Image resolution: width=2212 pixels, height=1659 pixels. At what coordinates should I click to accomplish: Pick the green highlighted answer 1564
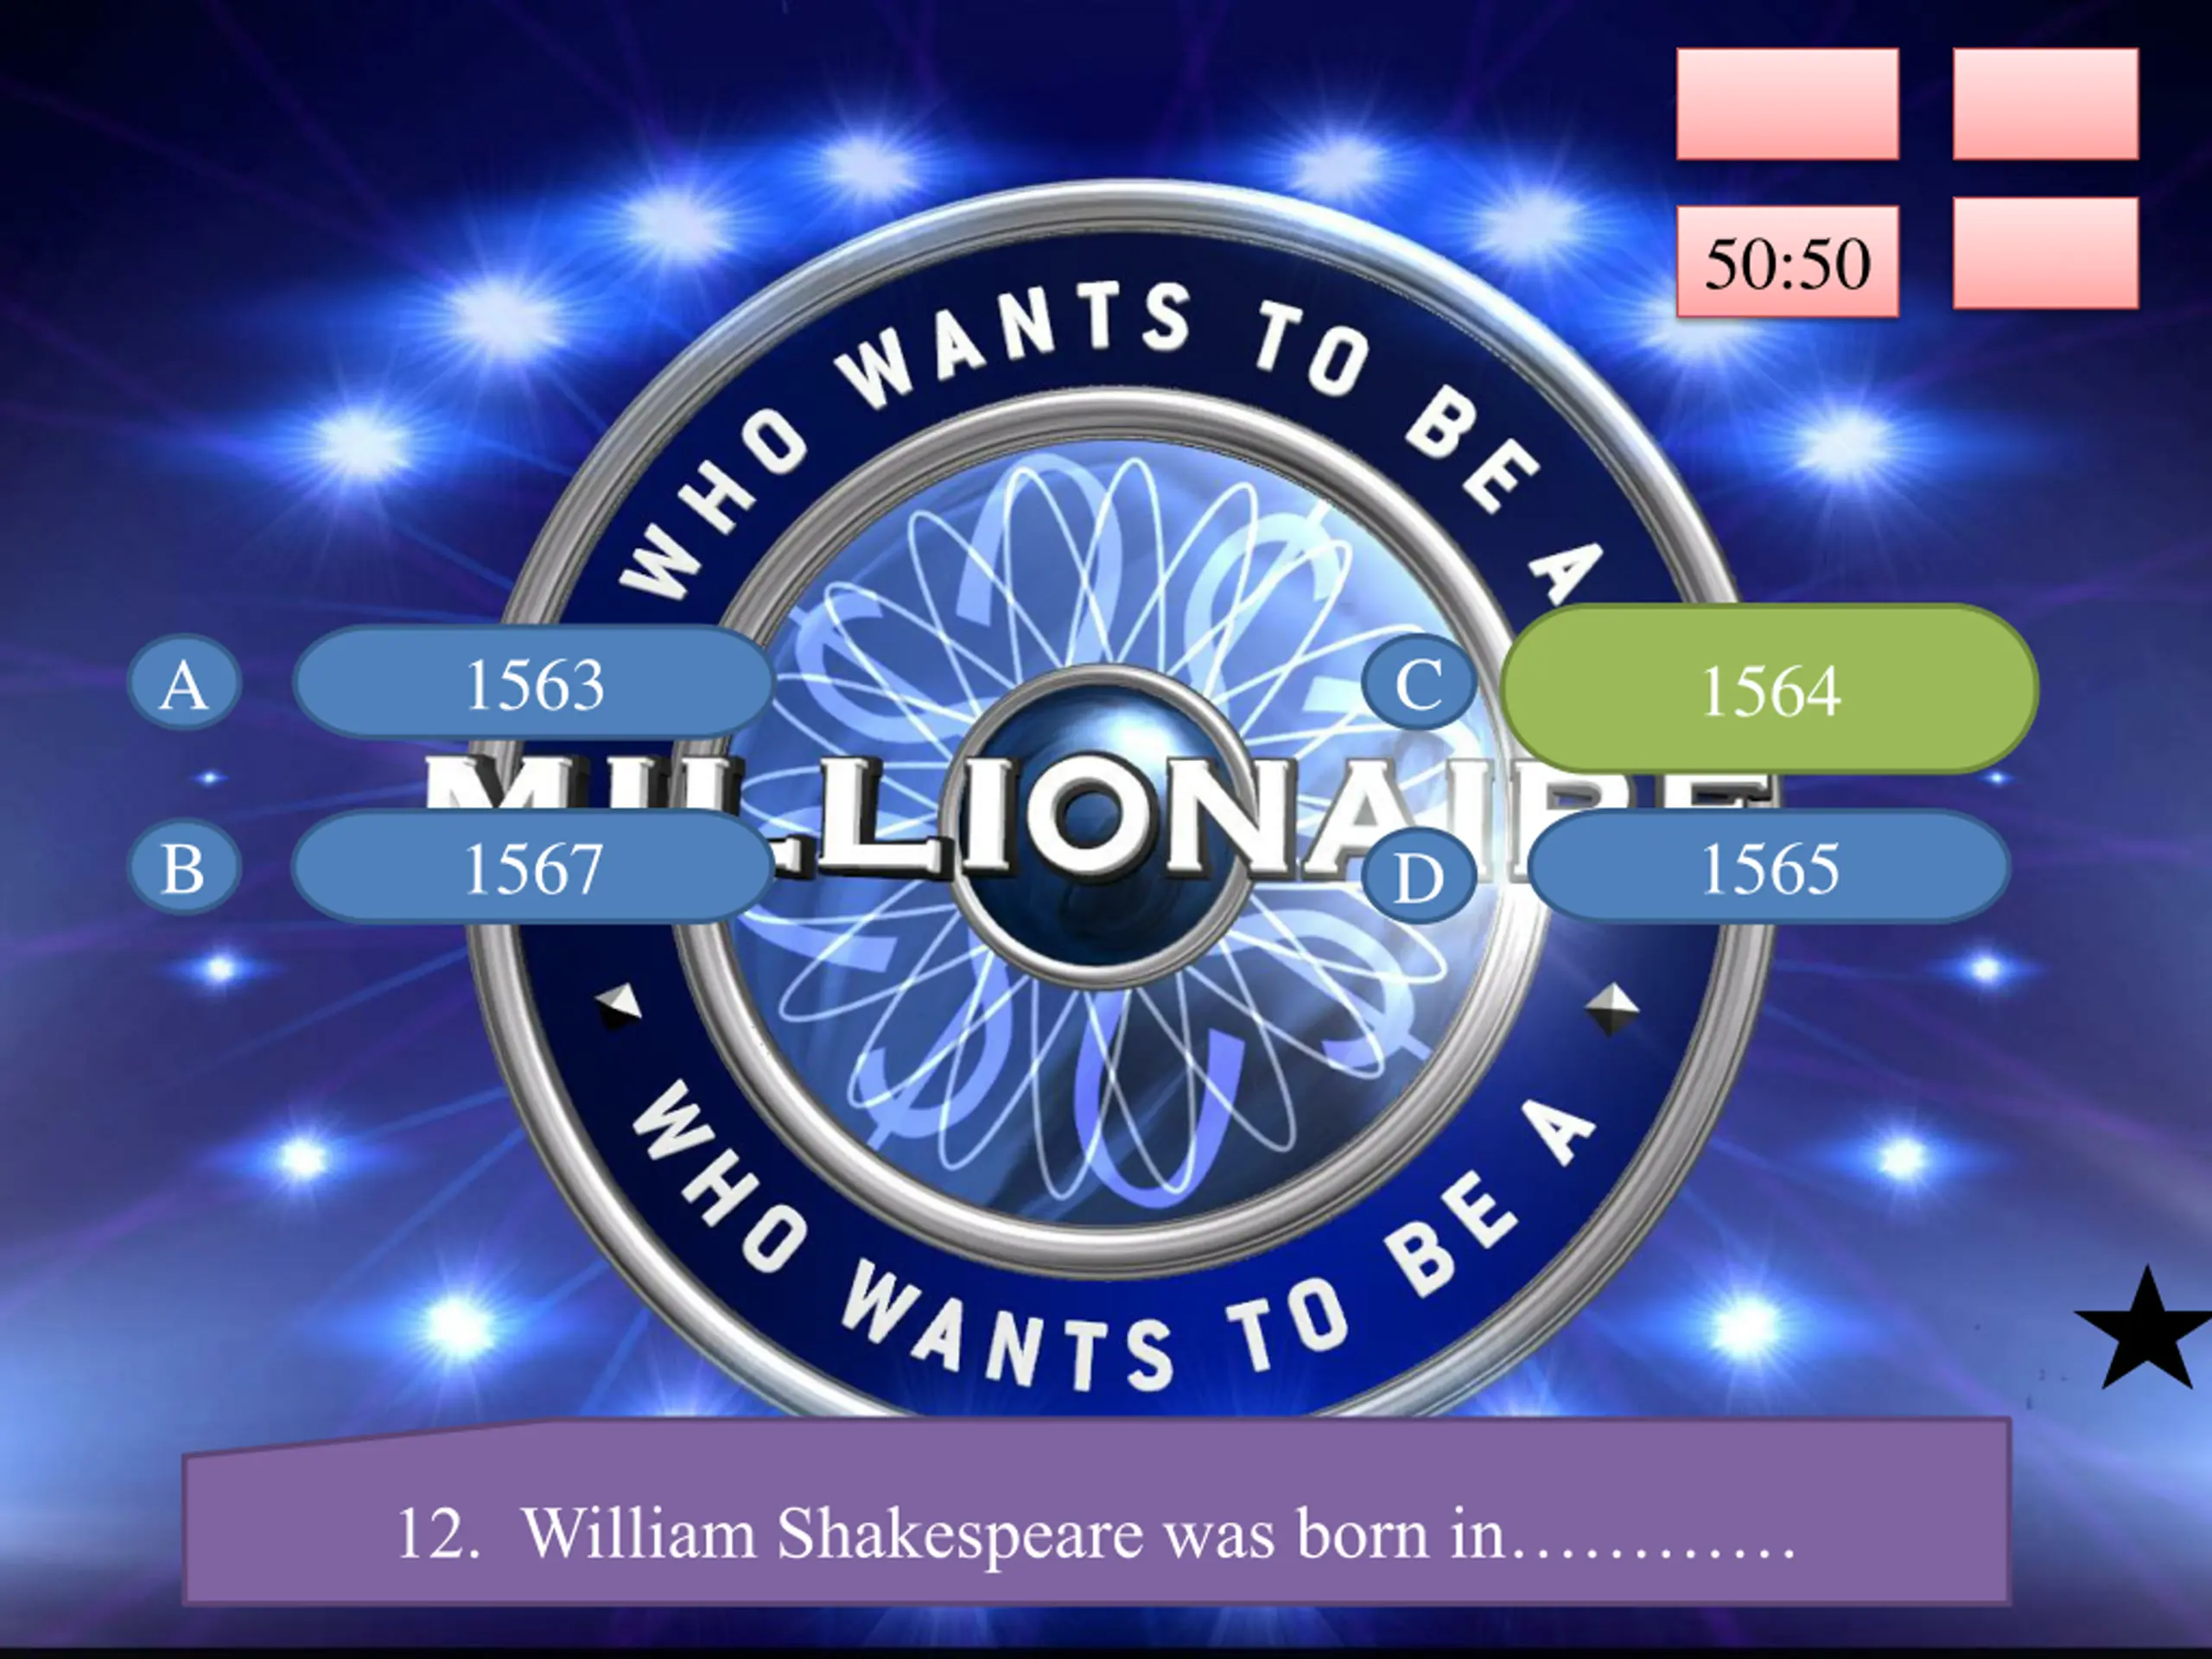click(x=1770, y=689)
